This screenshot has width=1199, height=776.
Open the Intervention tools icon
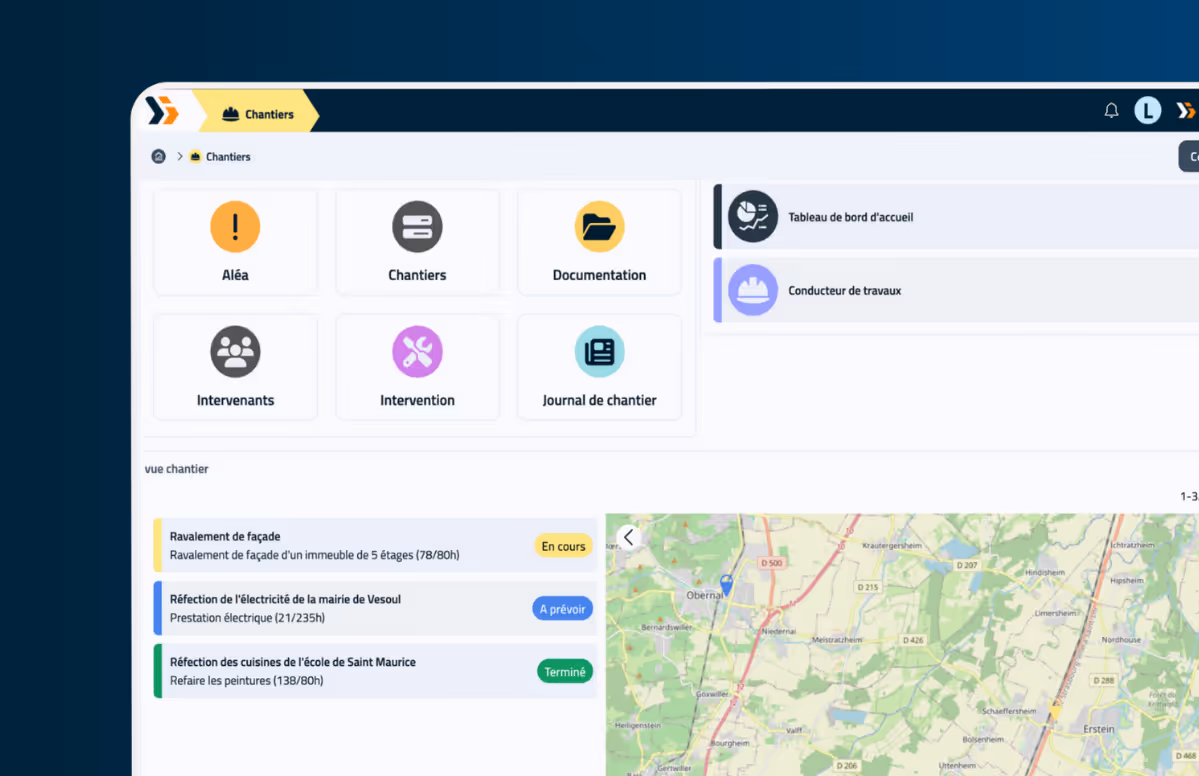417,352
